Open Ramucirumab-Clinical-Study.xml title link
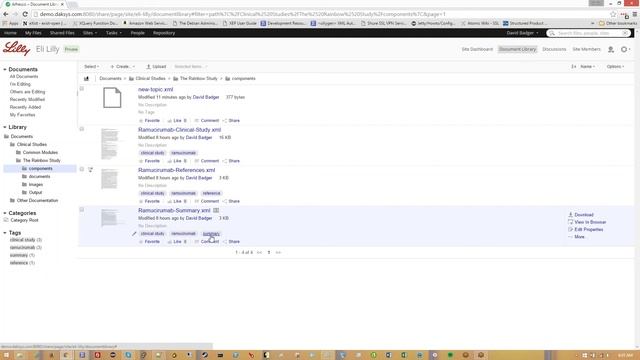 pyautogui.click(x=179, y=130)
